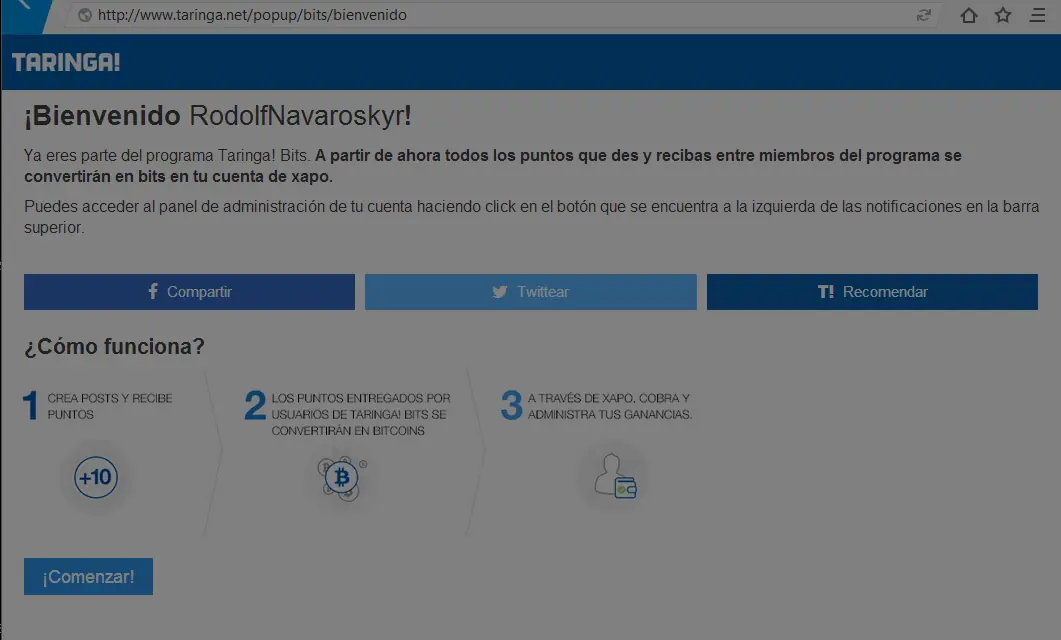Click the globe icon in address bar

pos(85,15)
